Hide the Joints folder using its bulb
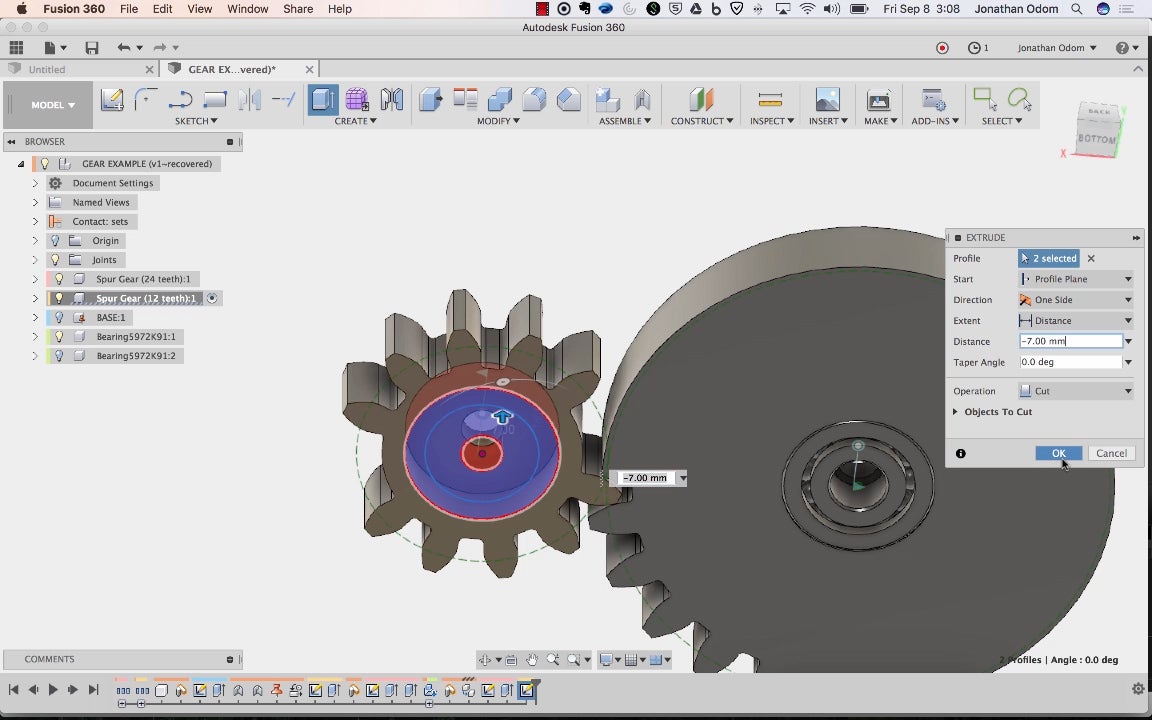 click(x=55, y=260)
